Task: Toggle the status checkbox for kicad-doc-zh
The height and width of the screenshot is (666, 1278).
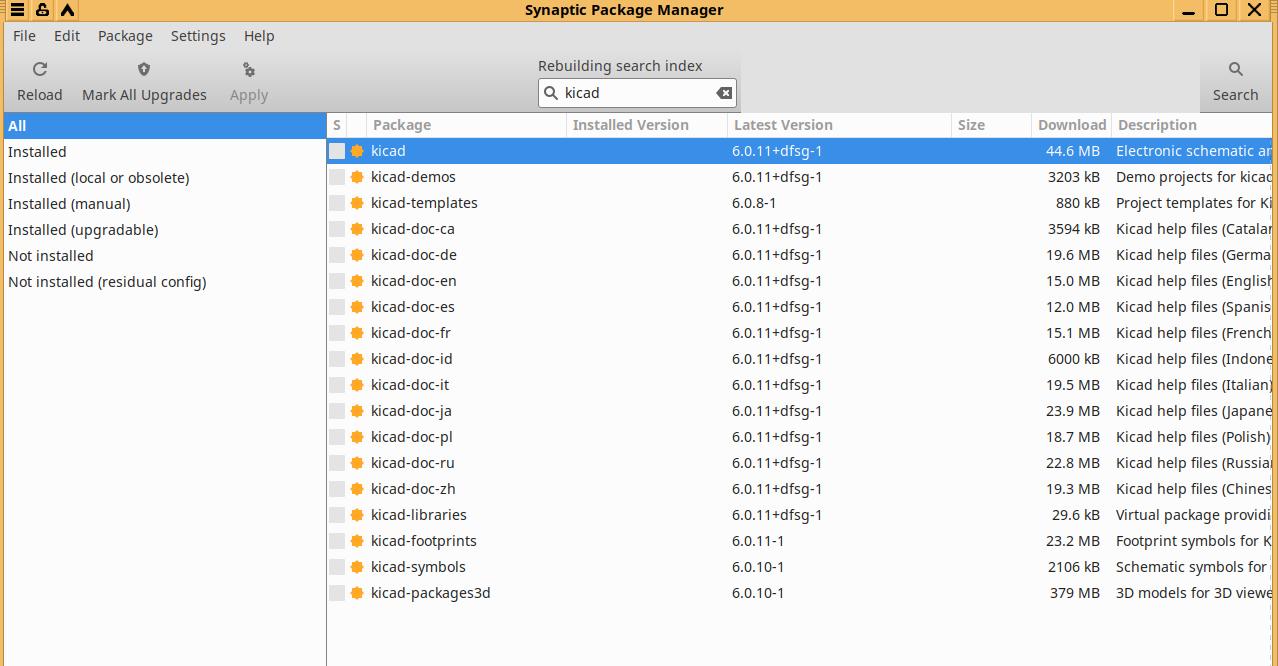Action: [x=337, y=489]
